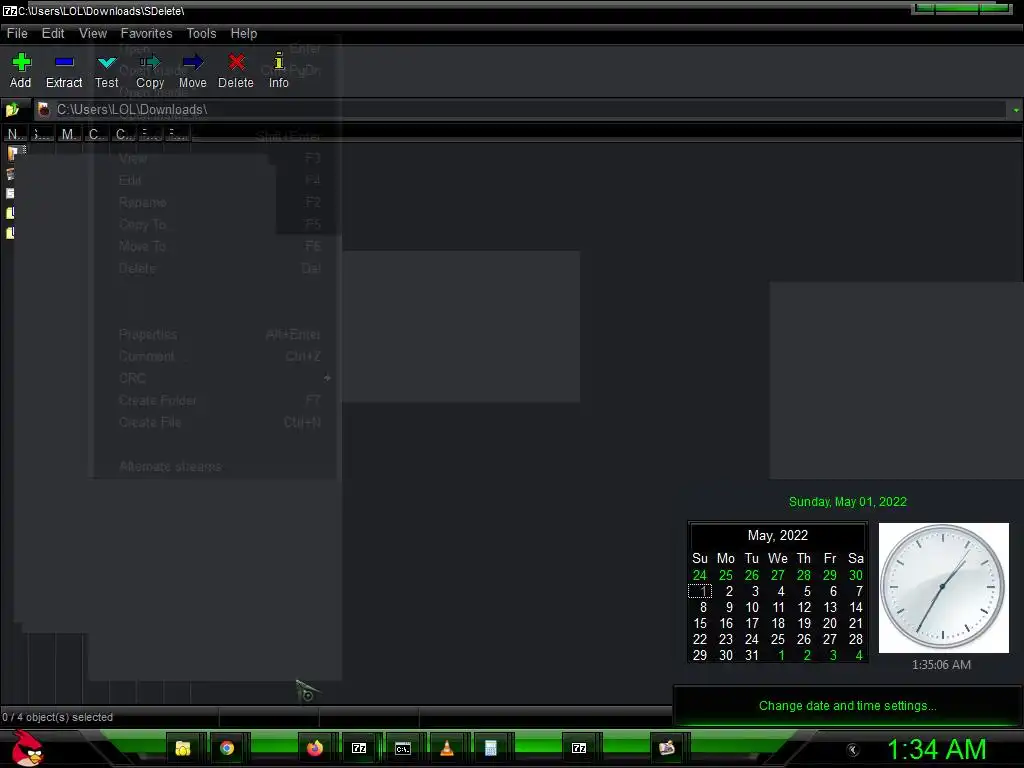
Task: Open the File menu
Action: click(17, 33)
